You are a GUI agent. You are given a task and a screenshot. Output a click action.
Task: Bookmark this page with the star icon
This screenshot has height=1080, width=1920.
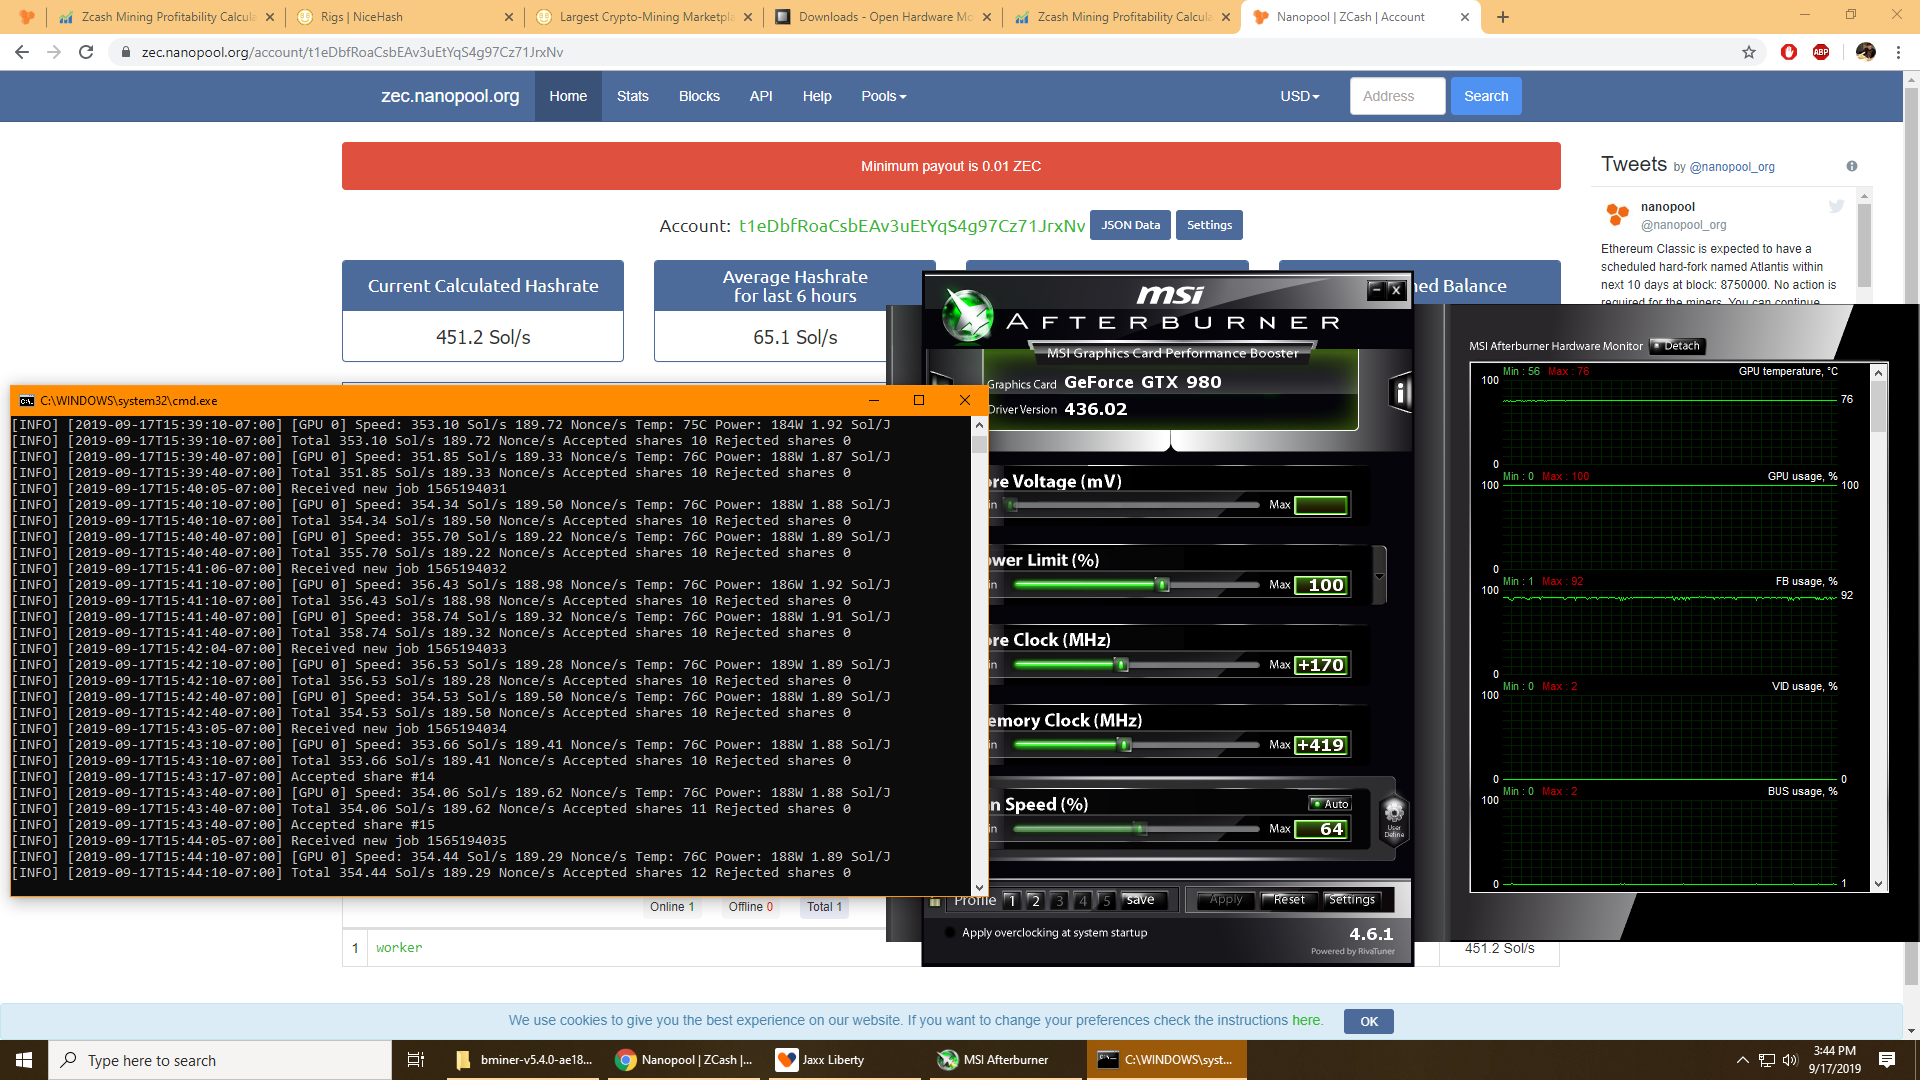pos(1749,52)
